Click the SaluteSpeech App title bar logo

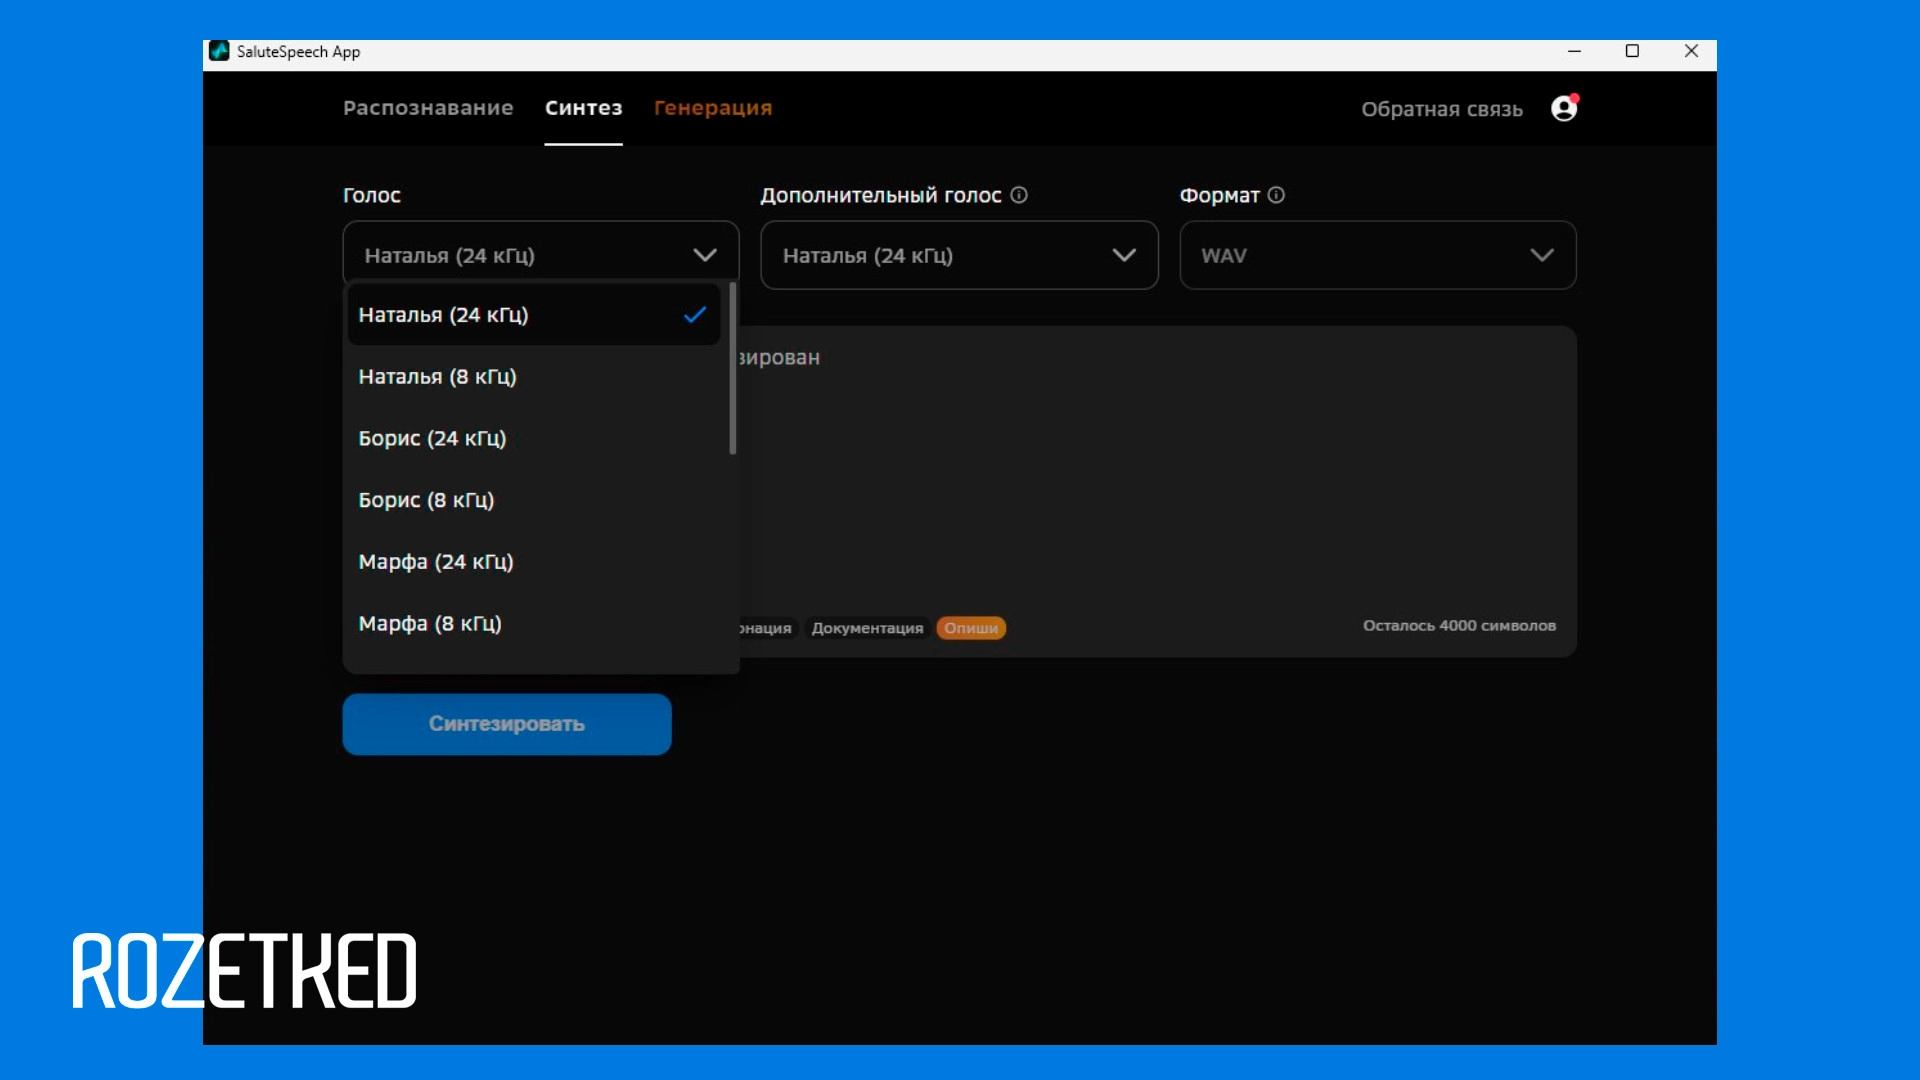point(219,51)
